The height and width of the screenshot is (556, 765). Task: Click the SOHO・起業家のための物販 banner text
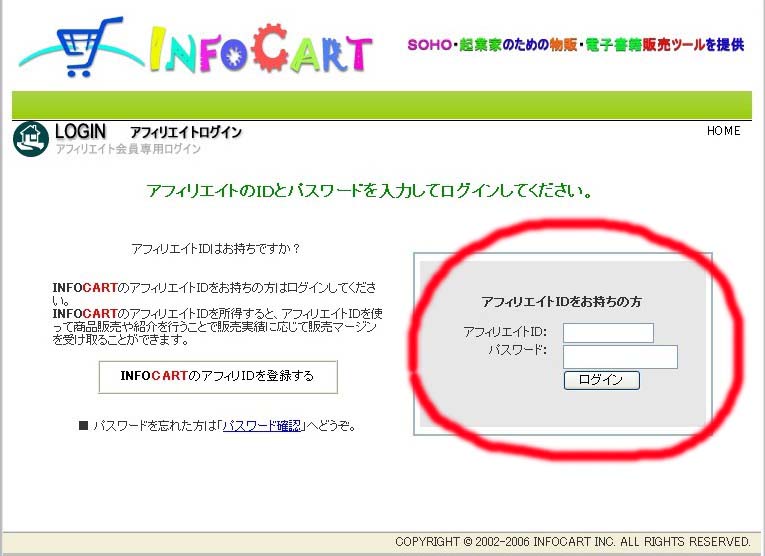[x=576, y=45]
